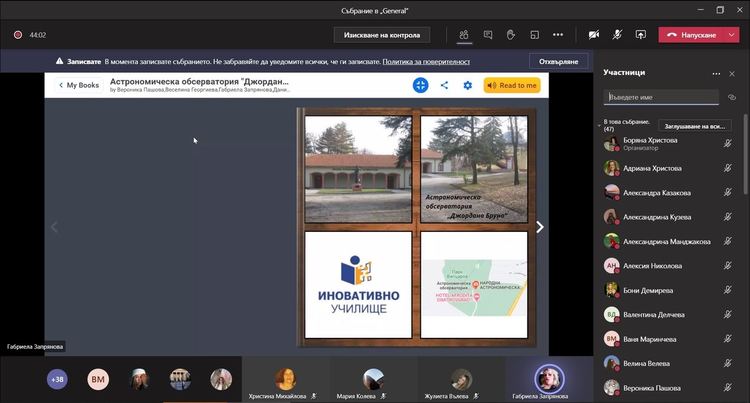Collapse the 'В това събрание' participants section

click(599, 123)
